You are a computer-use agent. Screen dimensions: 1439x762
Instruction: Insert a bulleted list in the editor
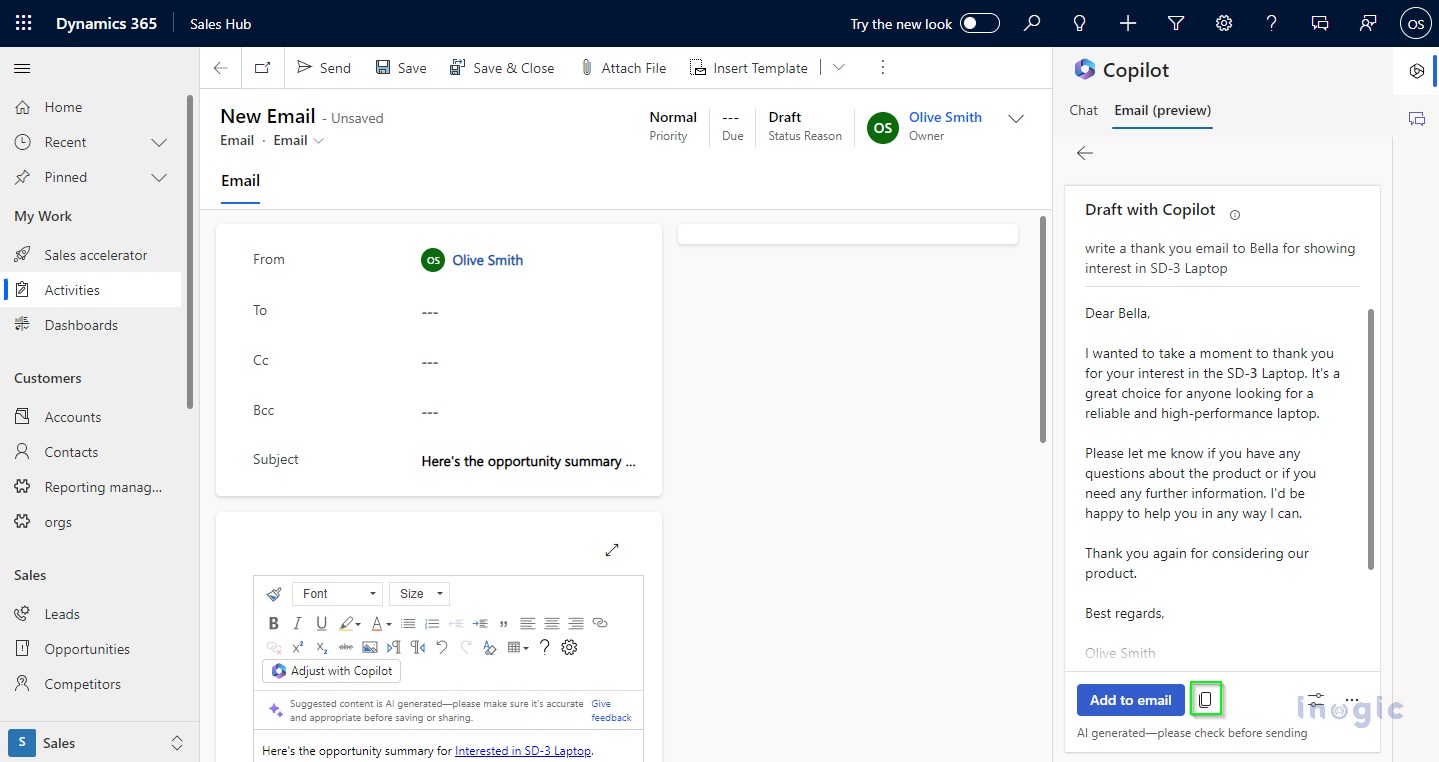click(x=408, y=623)
